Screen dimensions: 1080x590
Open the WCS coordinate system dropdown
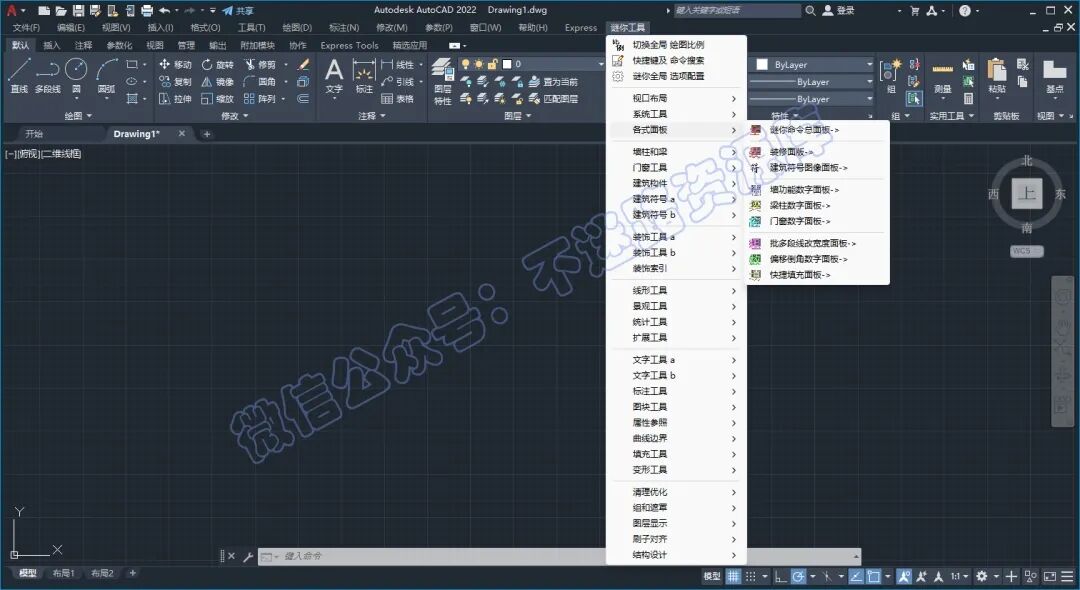[x=1027, y=251]
